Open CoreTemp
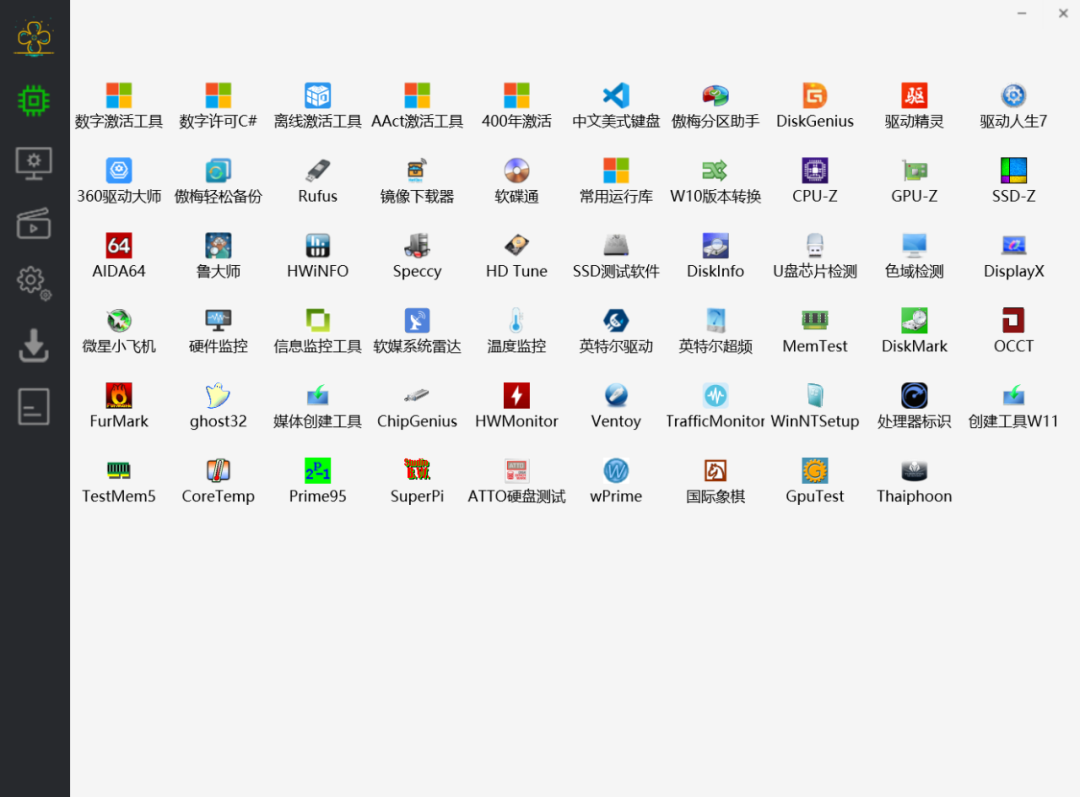1080x797 pixels. pyautogui.click(x=218, y=482)
